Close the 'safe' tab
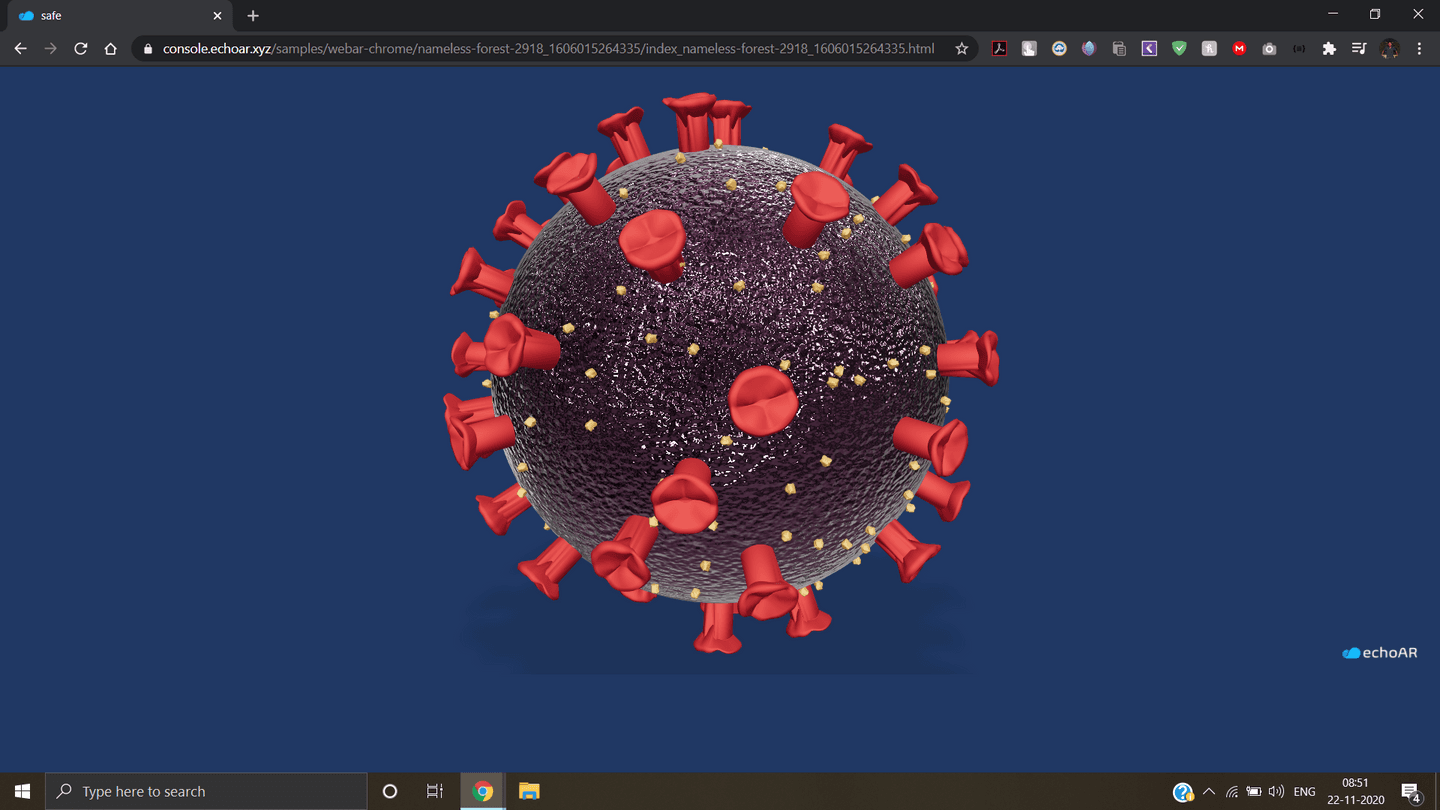Screen dimensions: 1440x810 click(217, 16)
